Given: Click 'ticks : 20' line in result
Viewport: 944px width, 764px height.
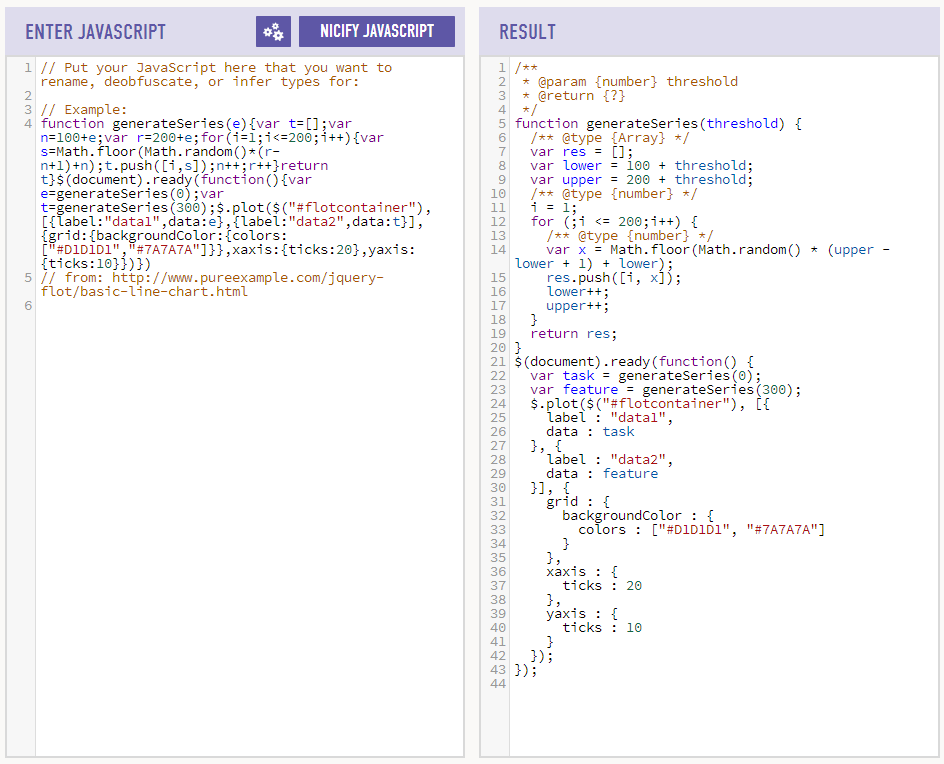Looking at the screenshot, I should coord(602,586).
